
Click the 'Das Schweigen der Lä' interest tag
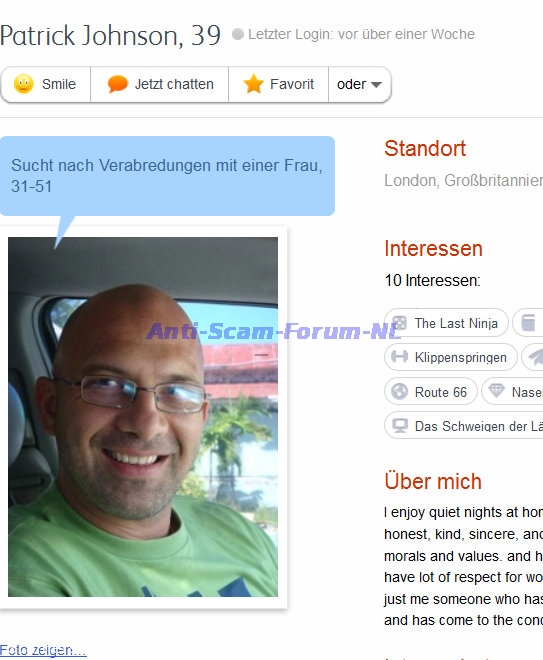[x=464, y=426]
